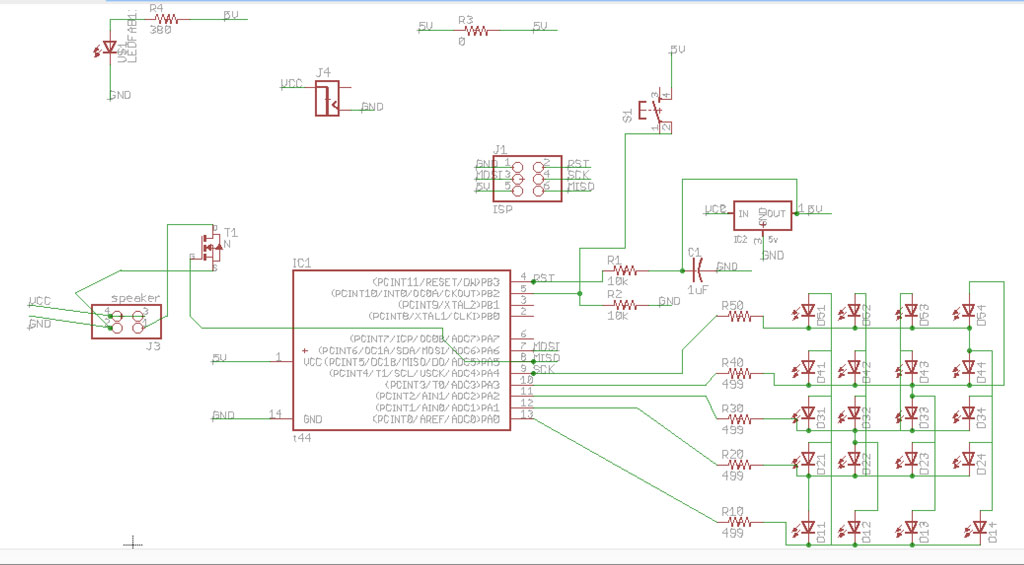Click the crosshair origin marker
Screen dimensions: 1024x565
click(x=133, y=542)
